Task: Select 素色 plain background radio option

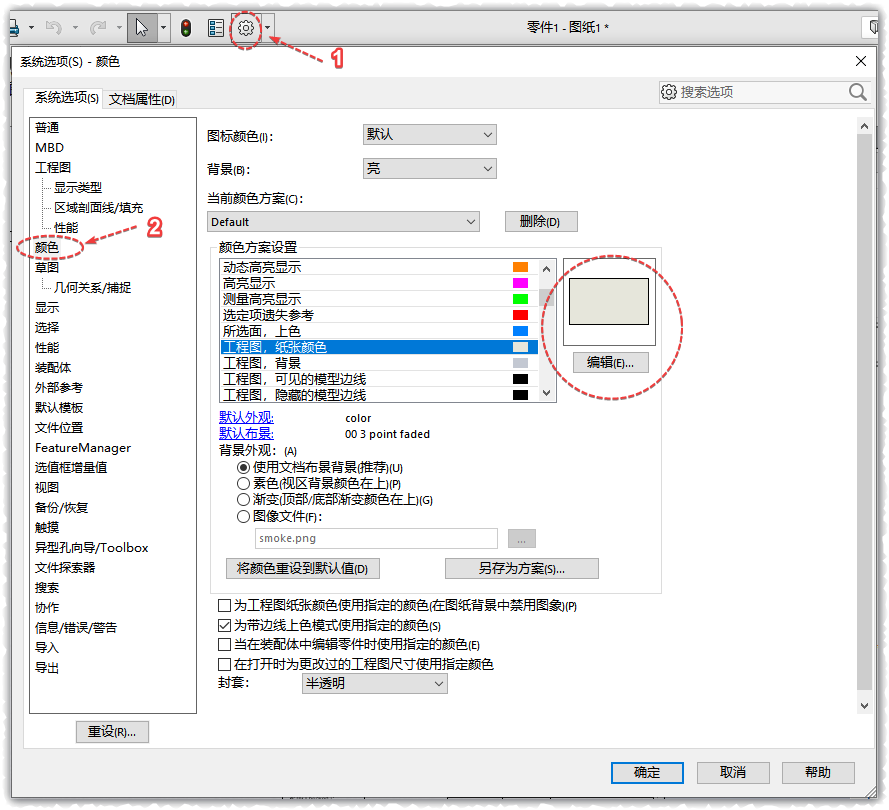Action: click(243, 484)
